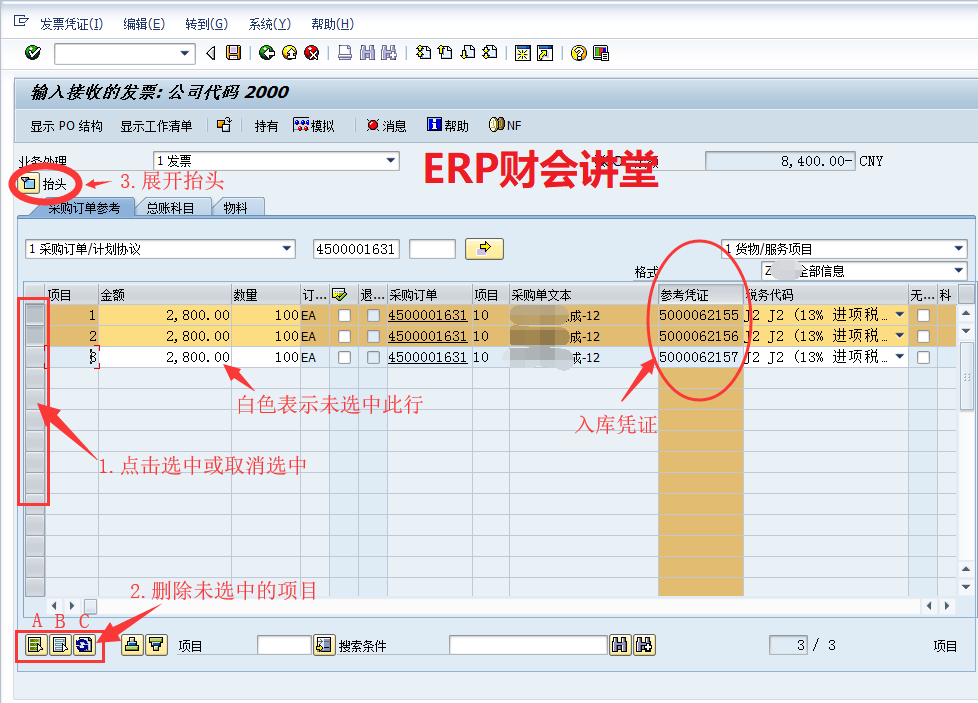Click the 模拟 simulate button
The image size is (978, 703).
pos(313,126)
